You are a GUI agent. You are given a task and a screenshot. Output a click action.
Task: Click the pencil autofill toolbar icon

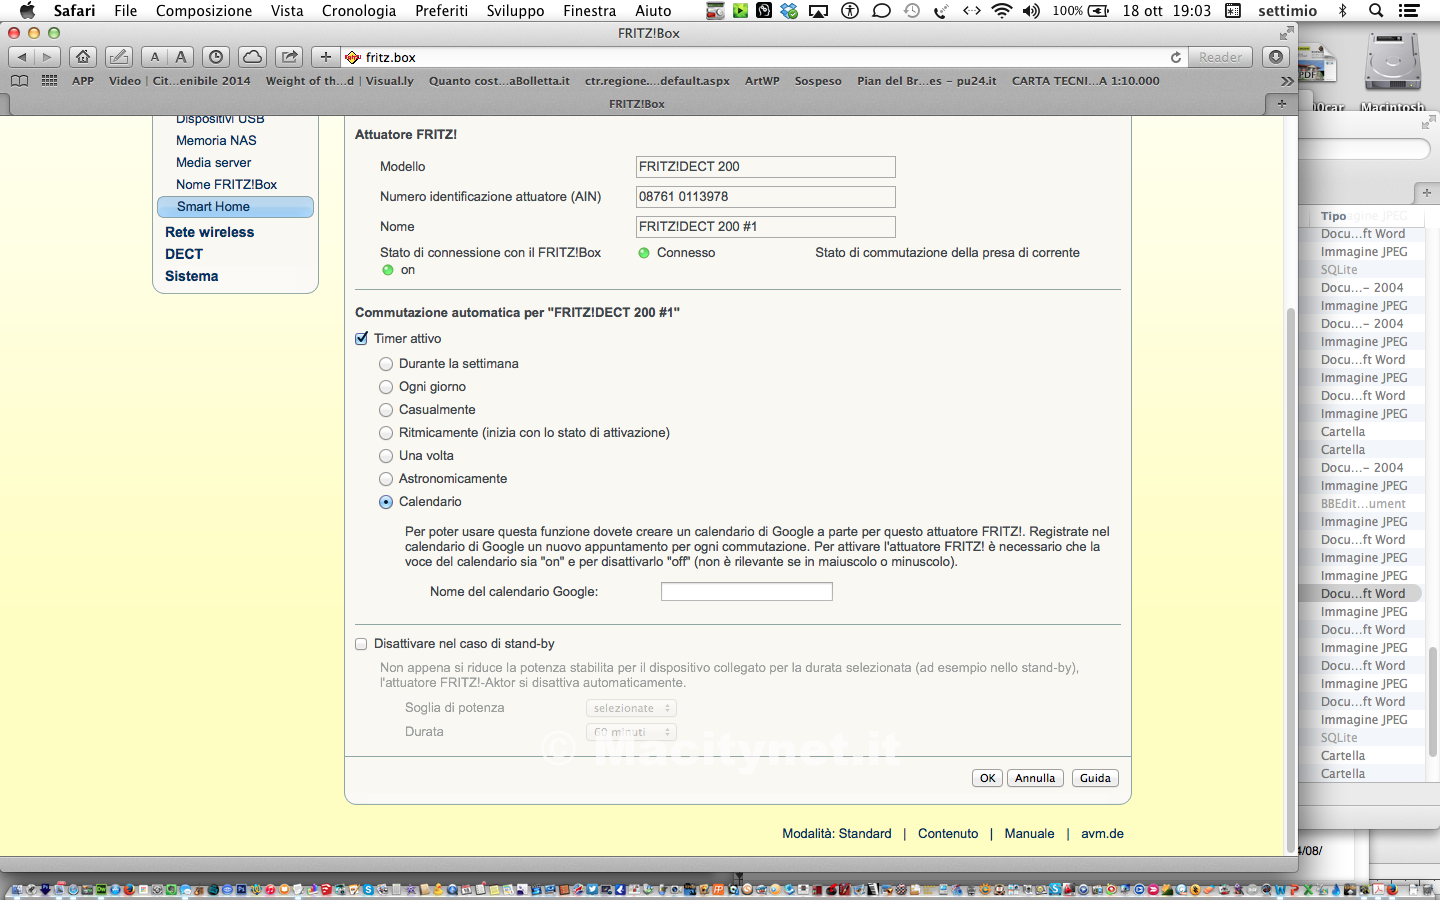tap(119, 57)
